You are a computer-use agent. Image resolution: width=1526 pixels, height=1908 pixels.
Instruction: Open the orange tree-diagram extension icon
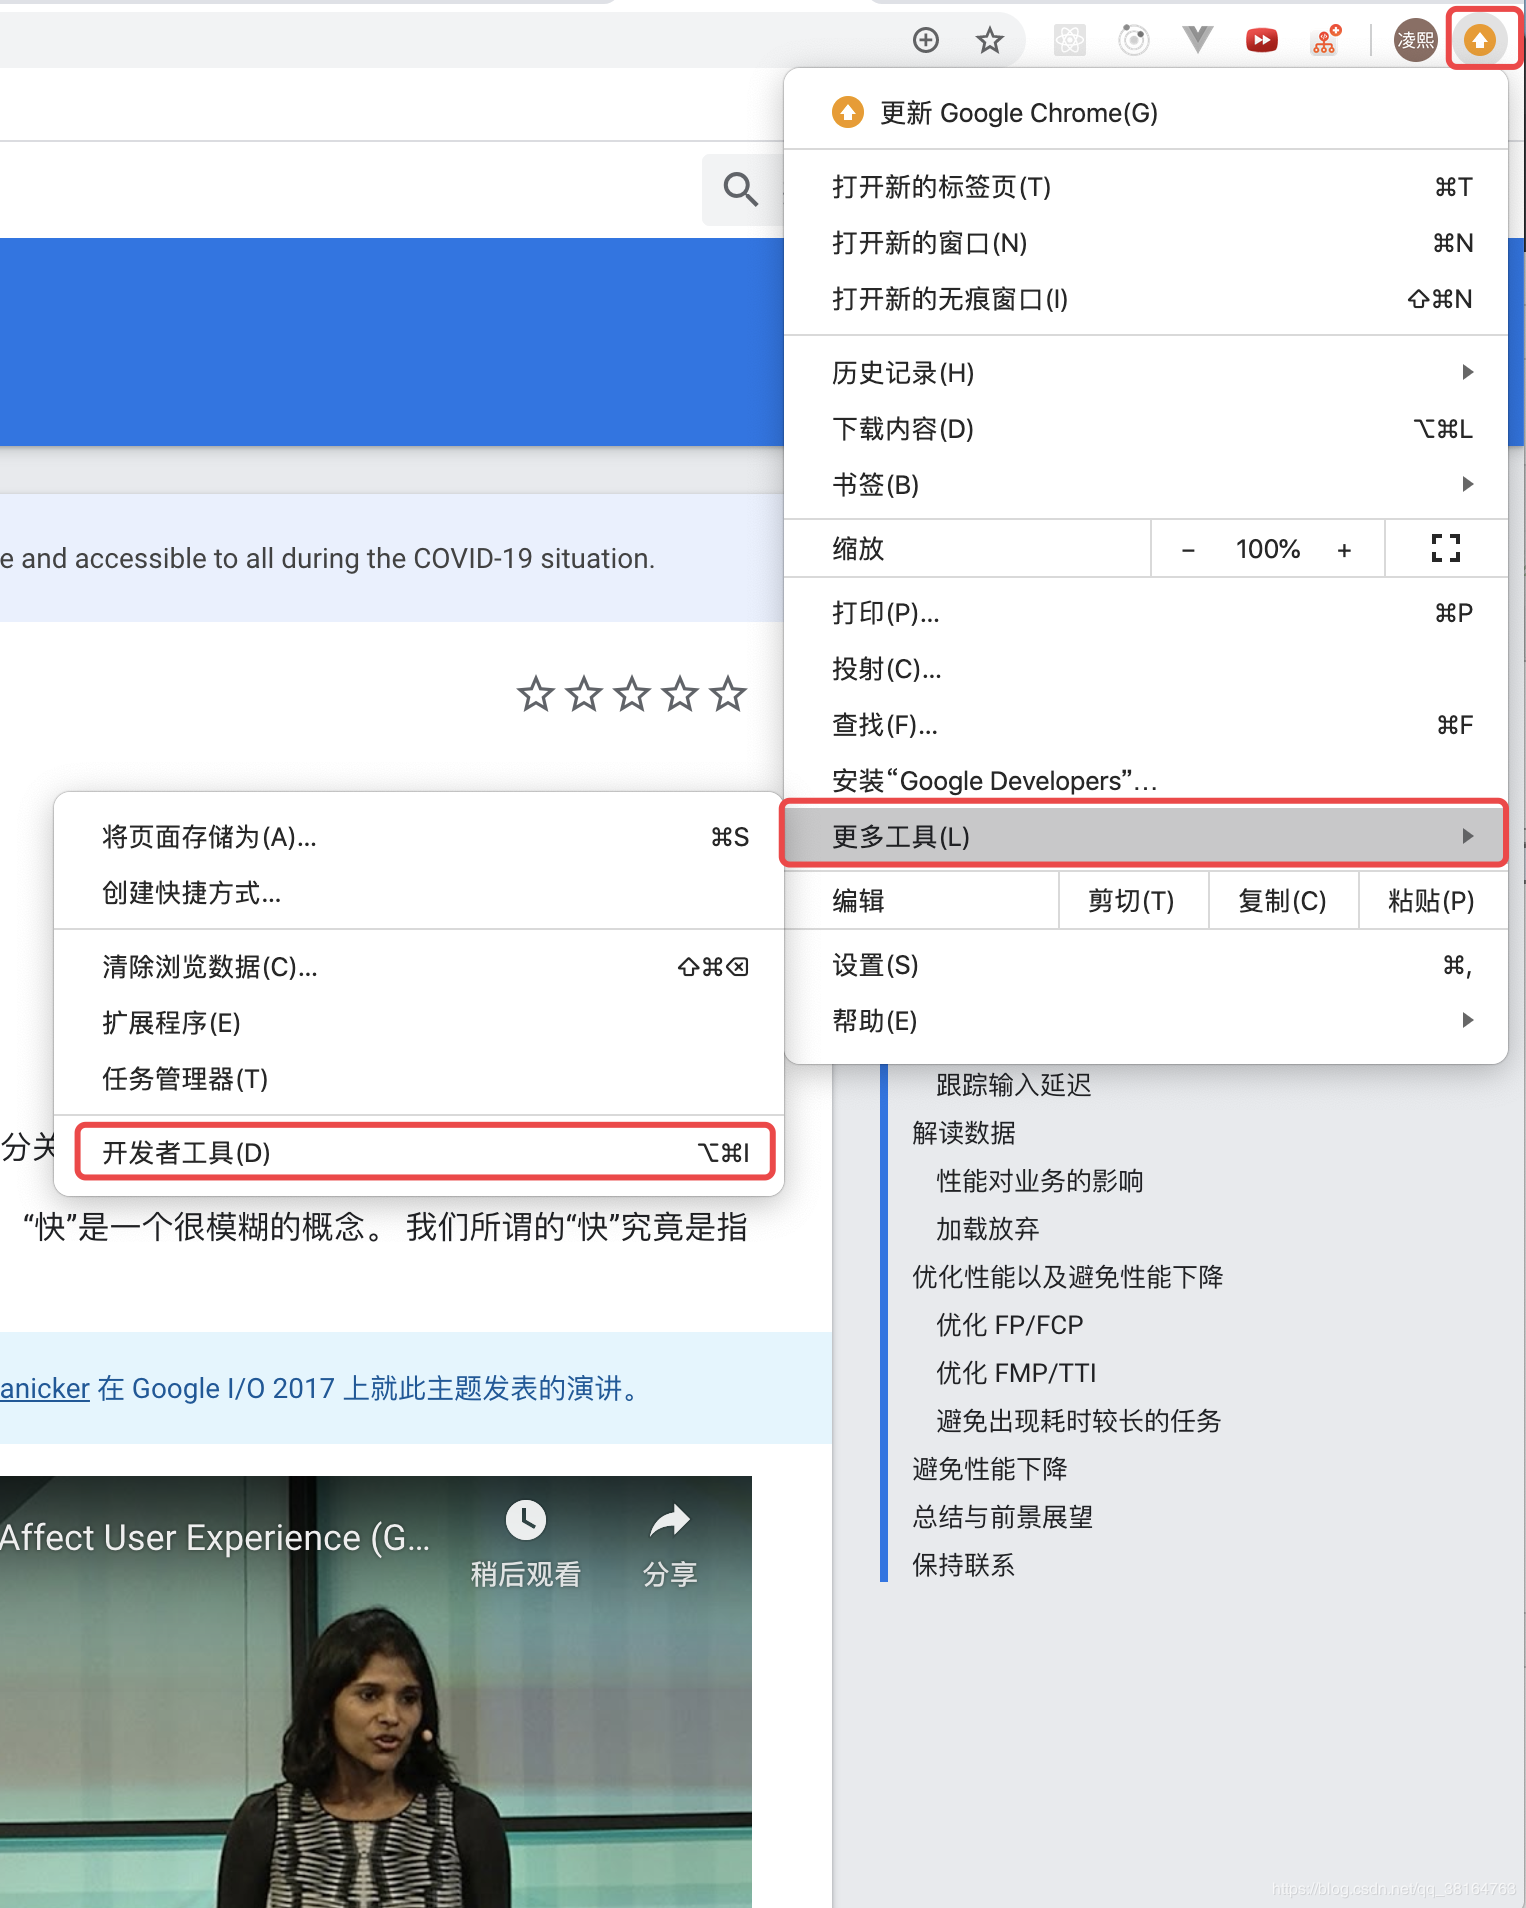pos(1325,40)
